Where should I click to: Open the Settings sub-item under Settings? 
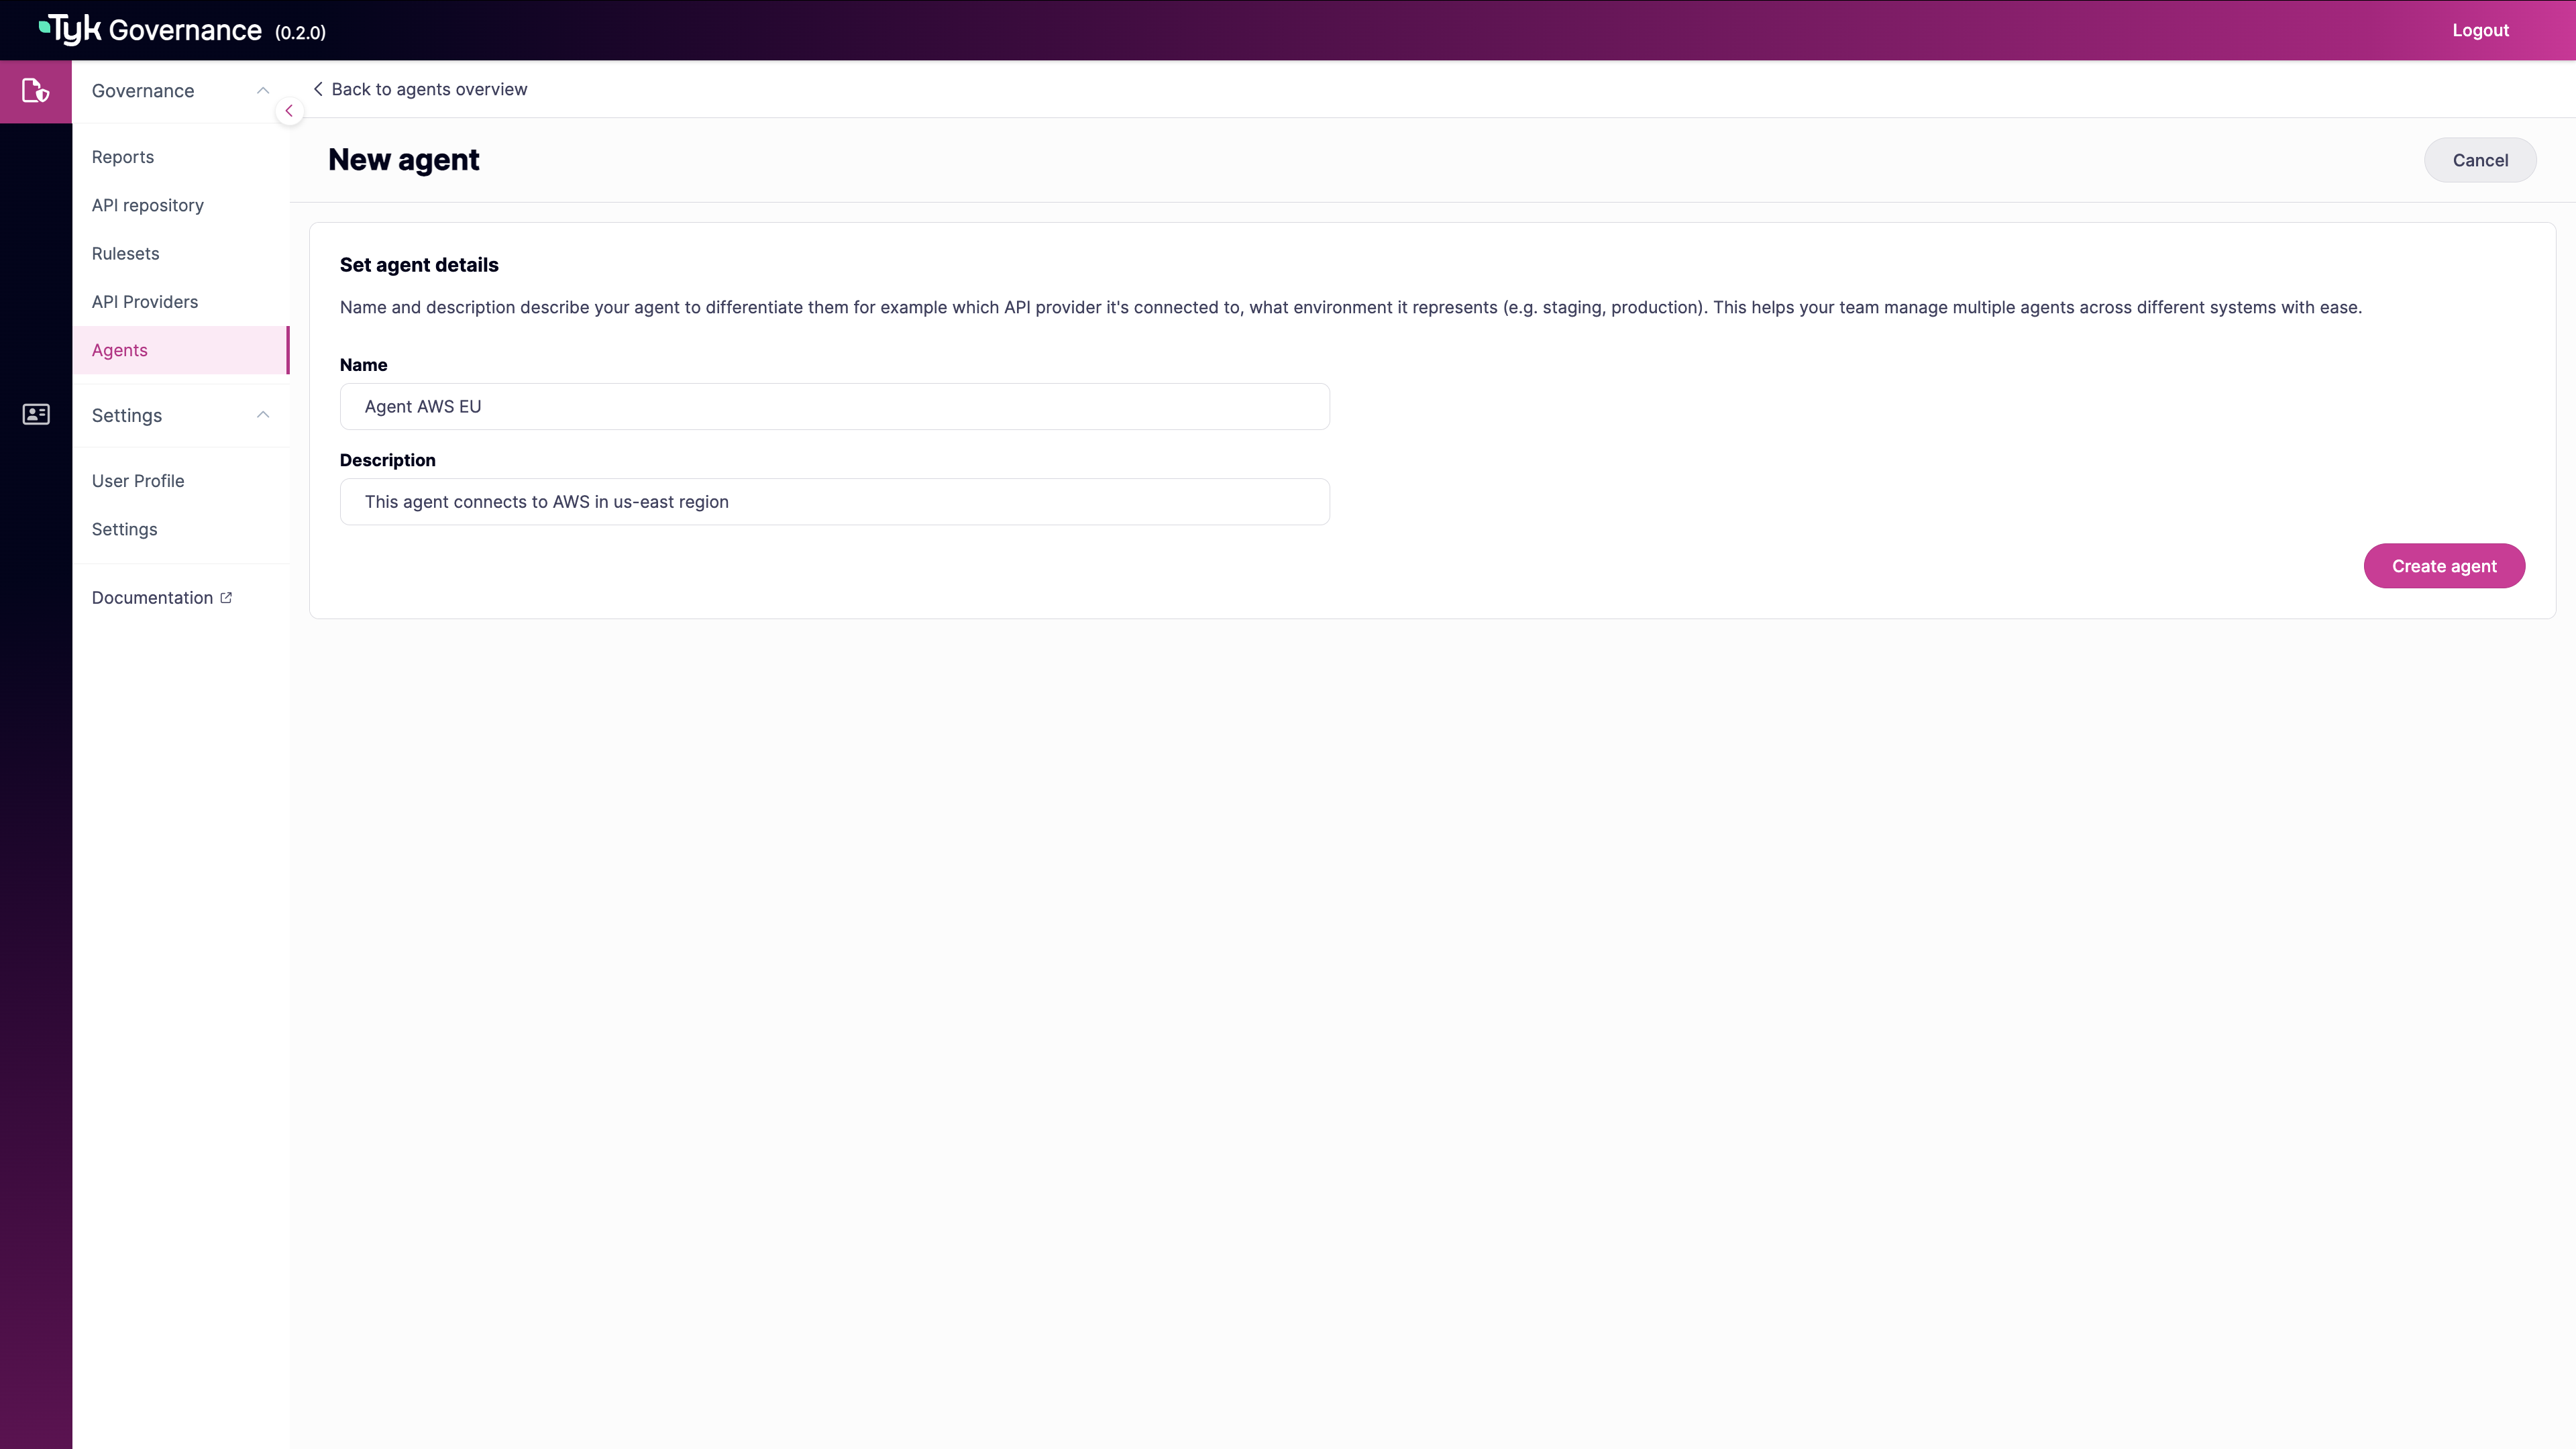[x=125, y=529]
